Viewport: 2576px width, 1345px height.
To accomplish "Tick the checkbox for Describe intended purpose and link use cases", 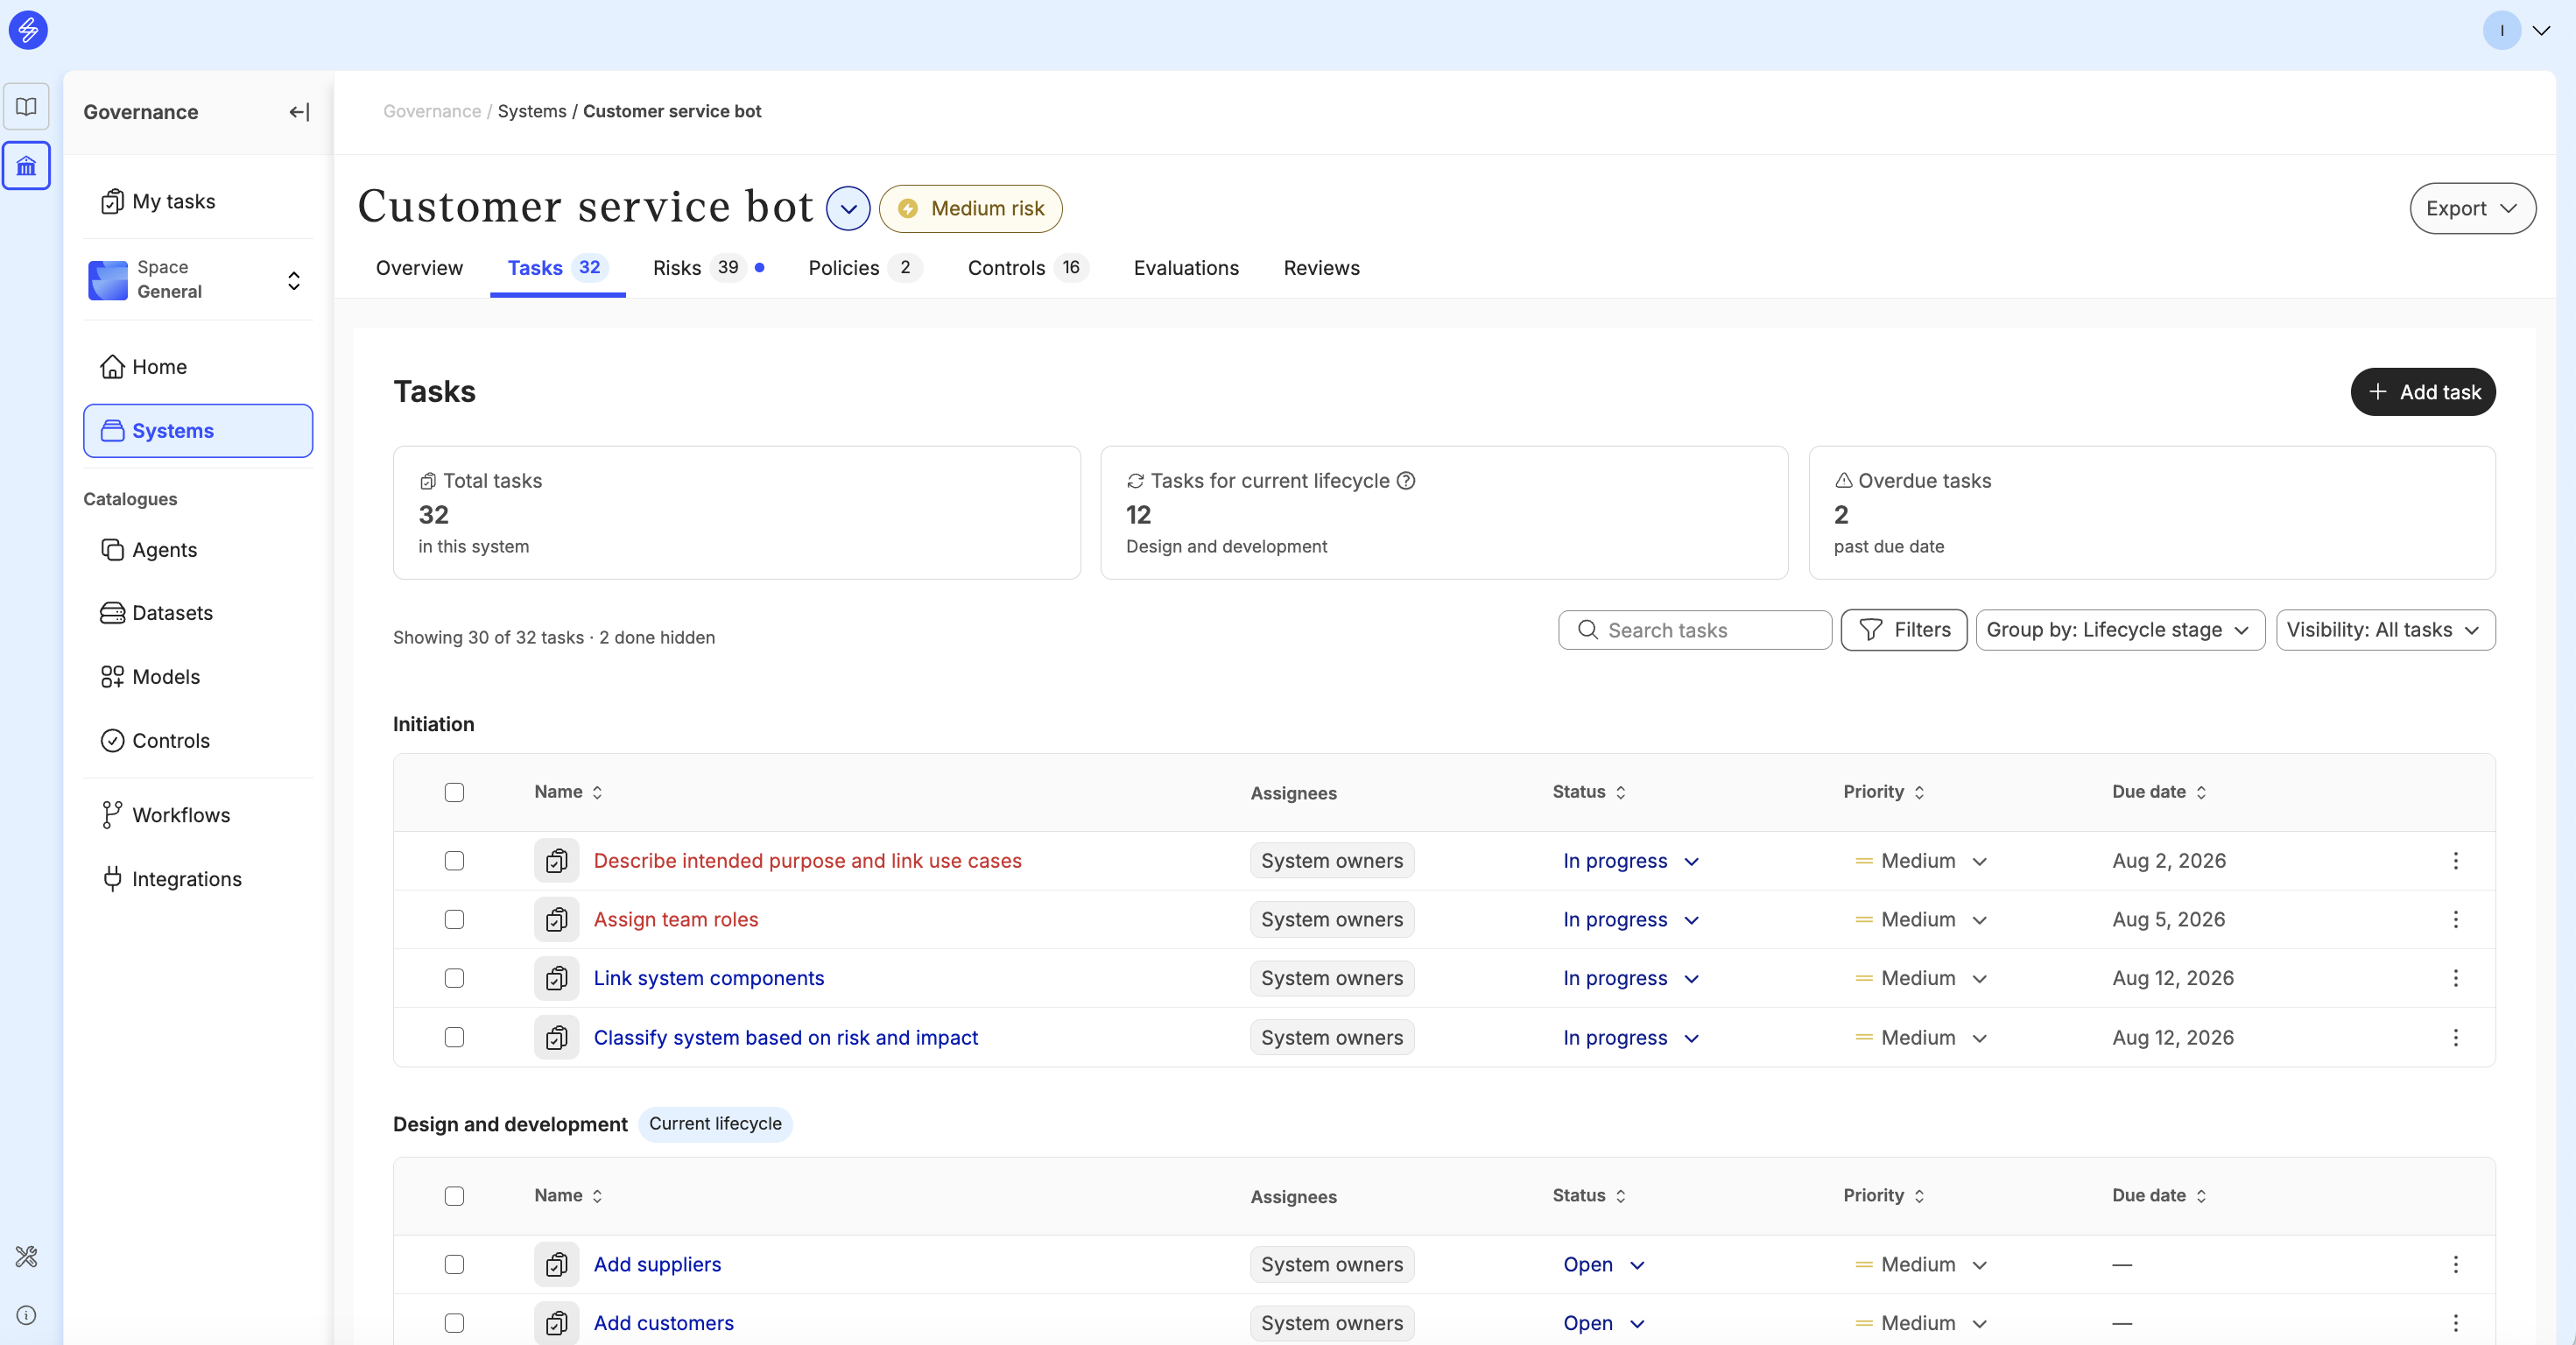I will pos(454,861).
